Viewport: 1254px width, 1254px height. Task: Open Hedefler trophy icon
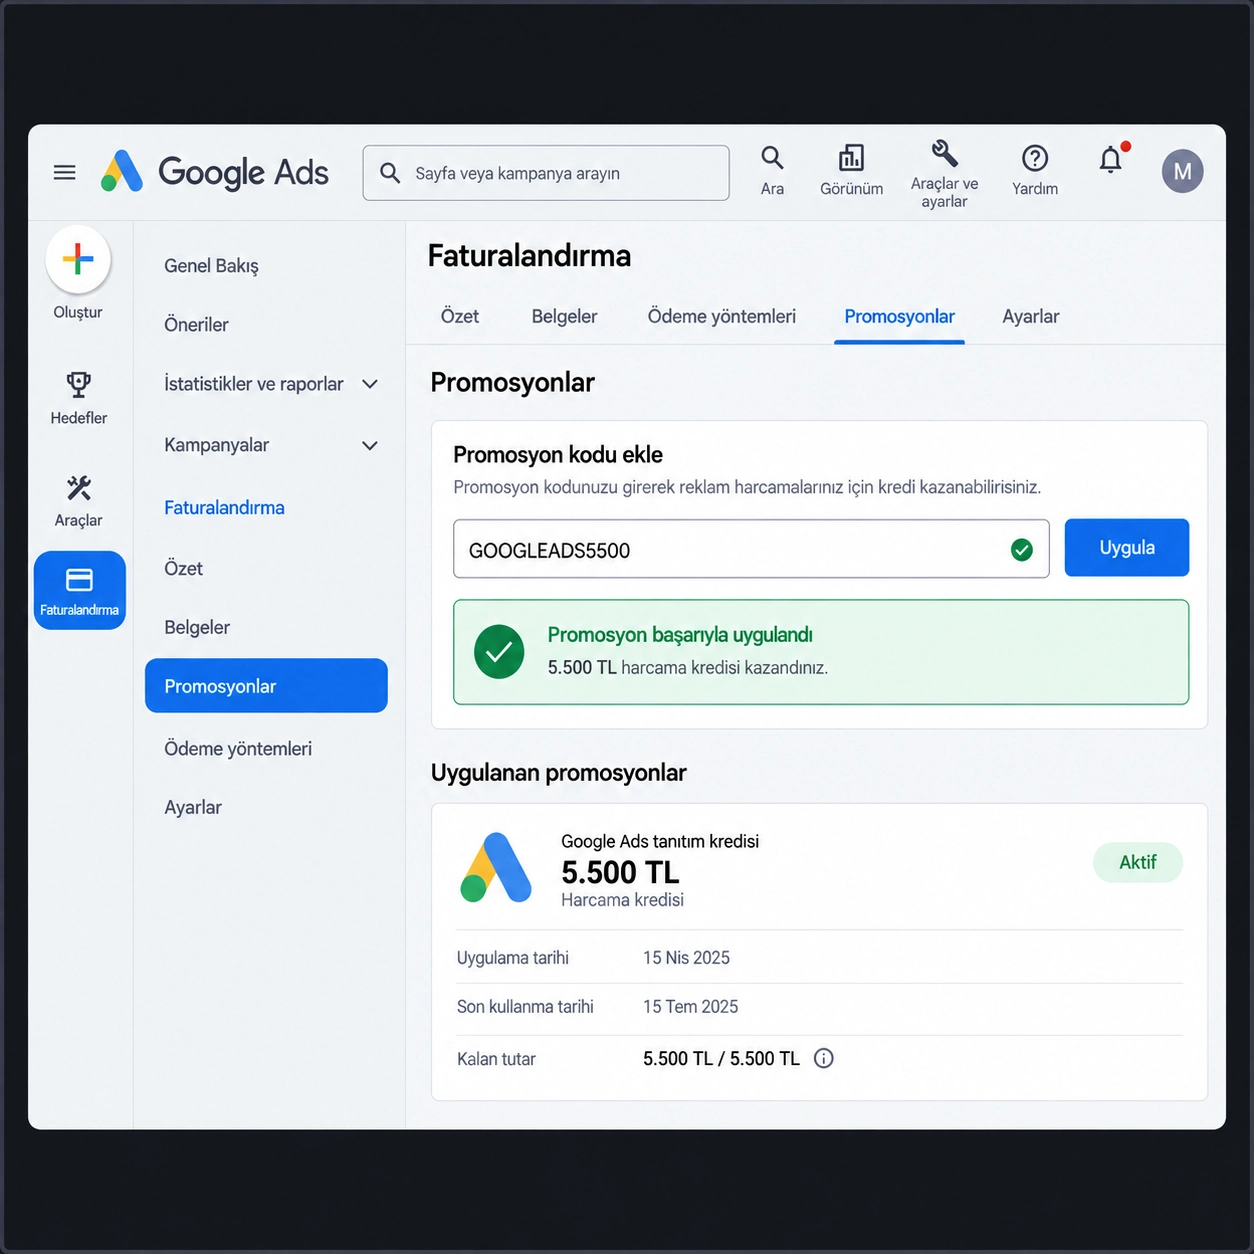(x=78, y=384)
